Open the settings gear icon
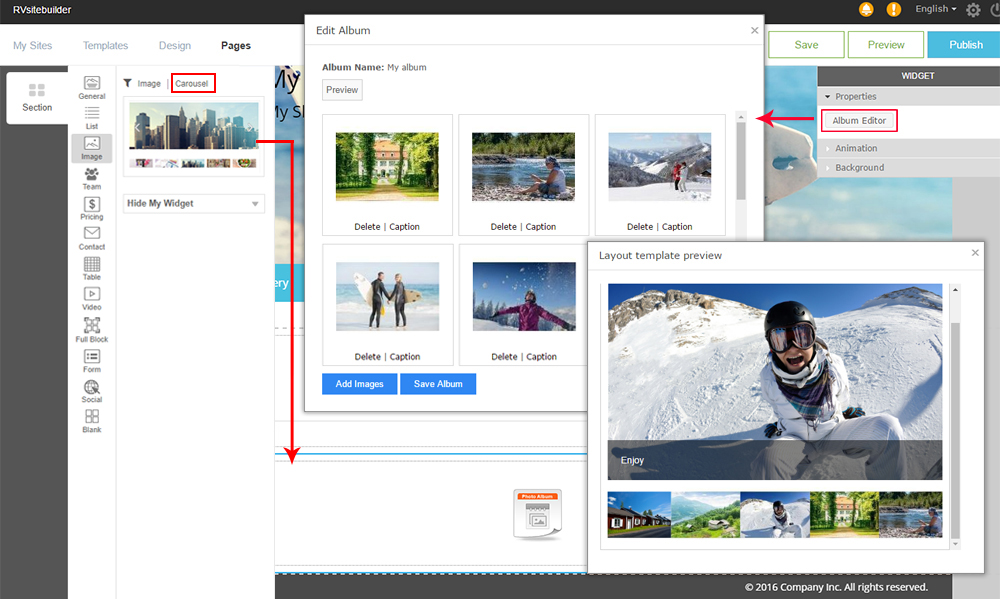Screen dimensions: 1000x599 [x=973, y=10]
